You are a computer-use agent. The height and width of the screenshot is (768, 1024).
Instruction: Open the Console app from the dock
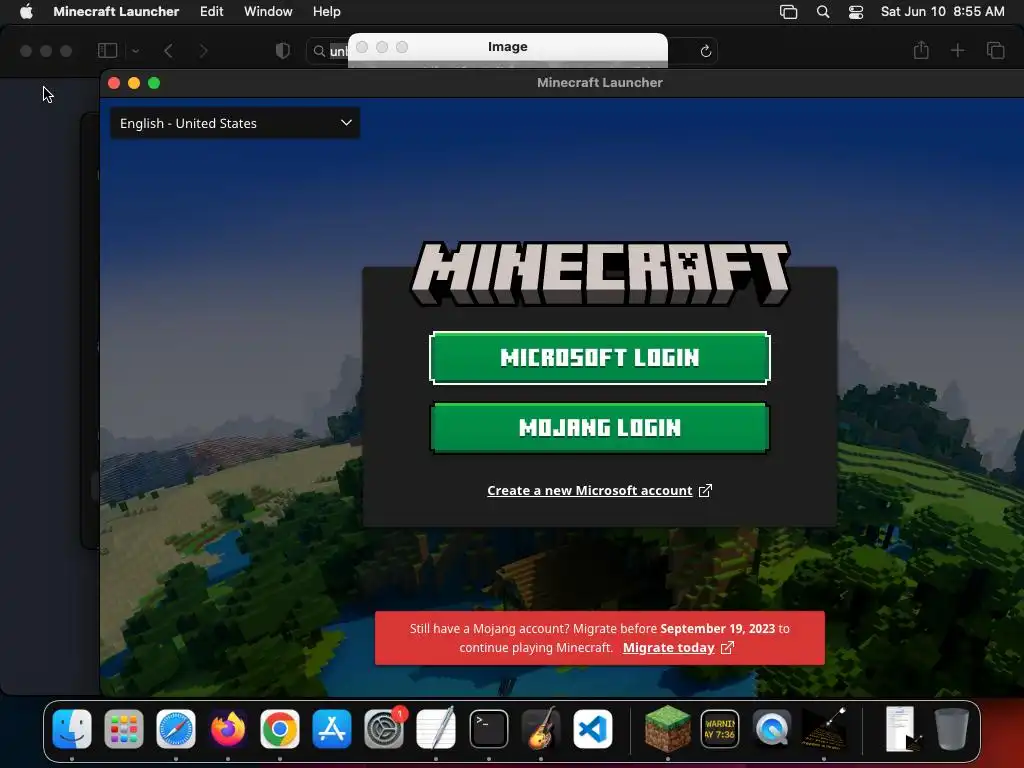[x=720, y=729]
